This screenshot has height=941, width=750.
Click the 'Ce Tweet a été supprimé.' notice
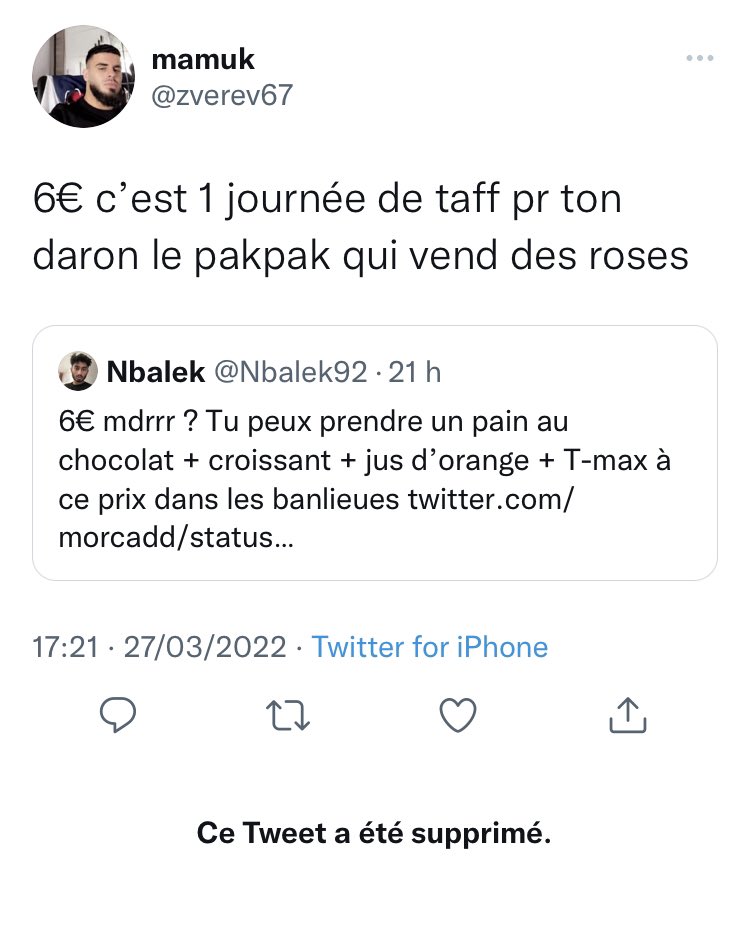point(374,833)
